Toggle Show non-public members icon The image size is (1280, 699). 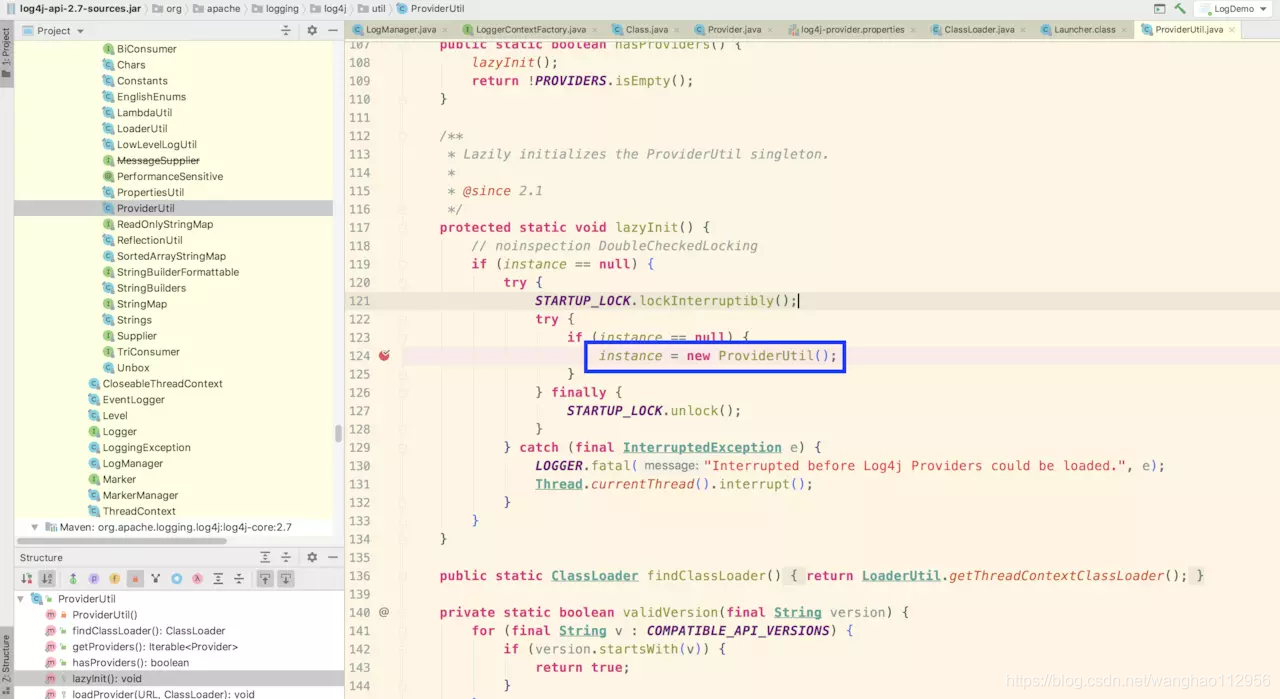tap(135, 578)
